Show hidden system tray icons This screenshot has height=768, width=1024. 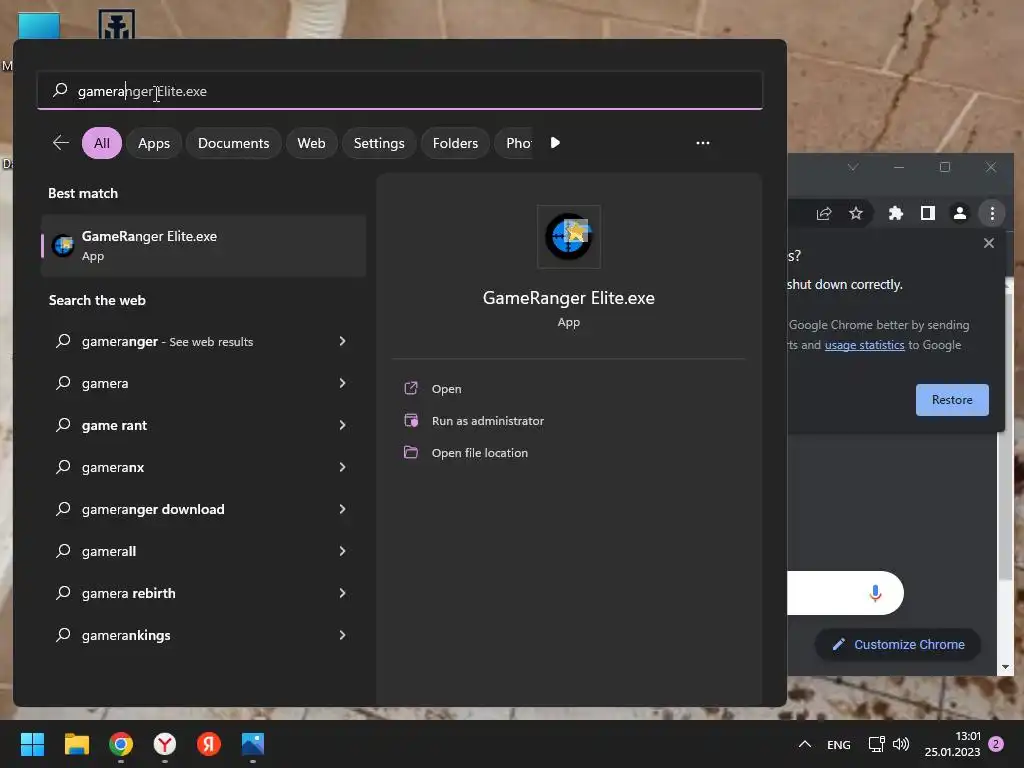[x=805, y=744]
